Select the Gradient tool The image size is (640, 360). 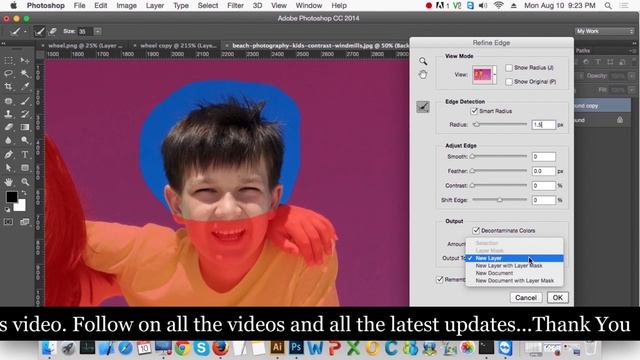tap(25, 127)
